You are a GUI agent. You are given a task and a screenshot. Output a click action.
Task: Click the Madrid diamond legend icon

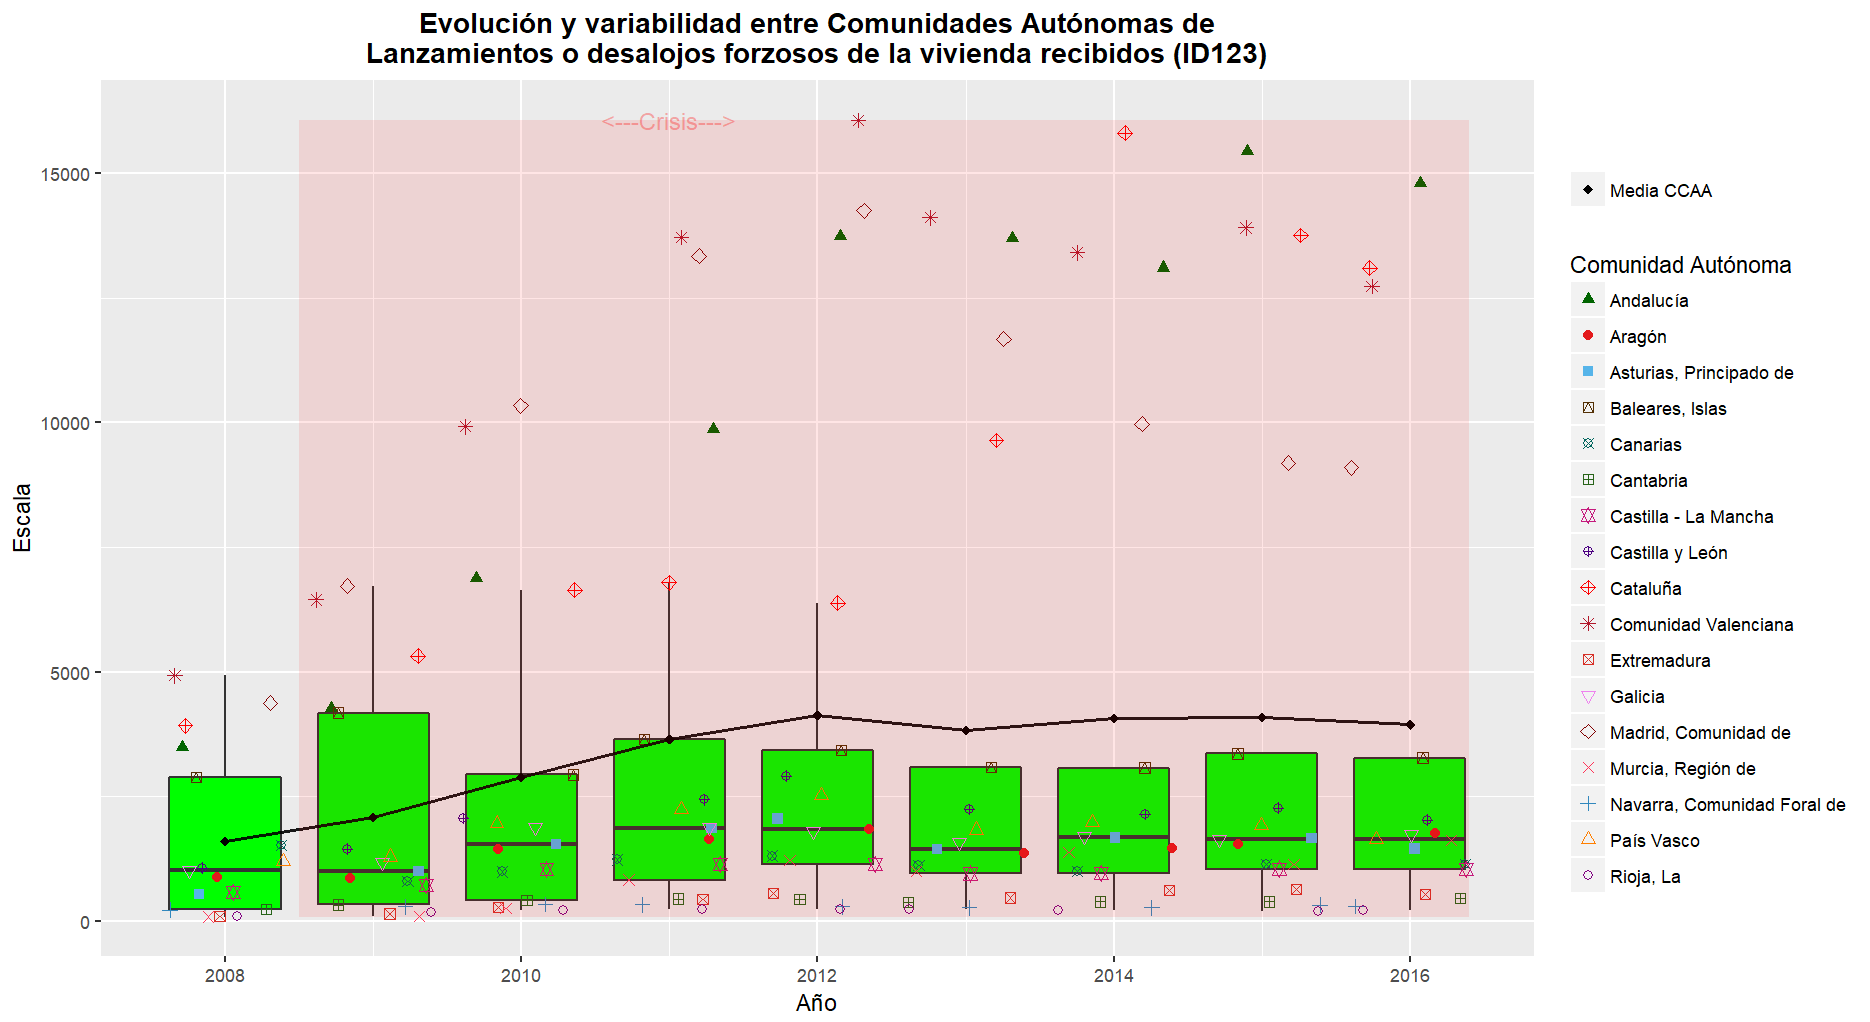1588,731
